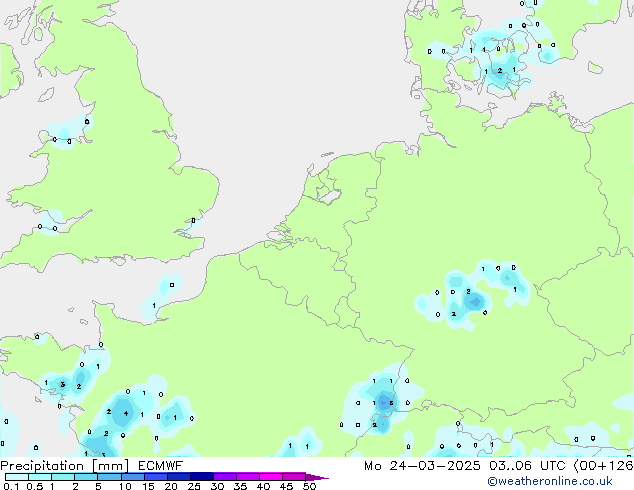Click the '45' legend value
The width and height of the screenshot is (634, 490).
point(286,486)
